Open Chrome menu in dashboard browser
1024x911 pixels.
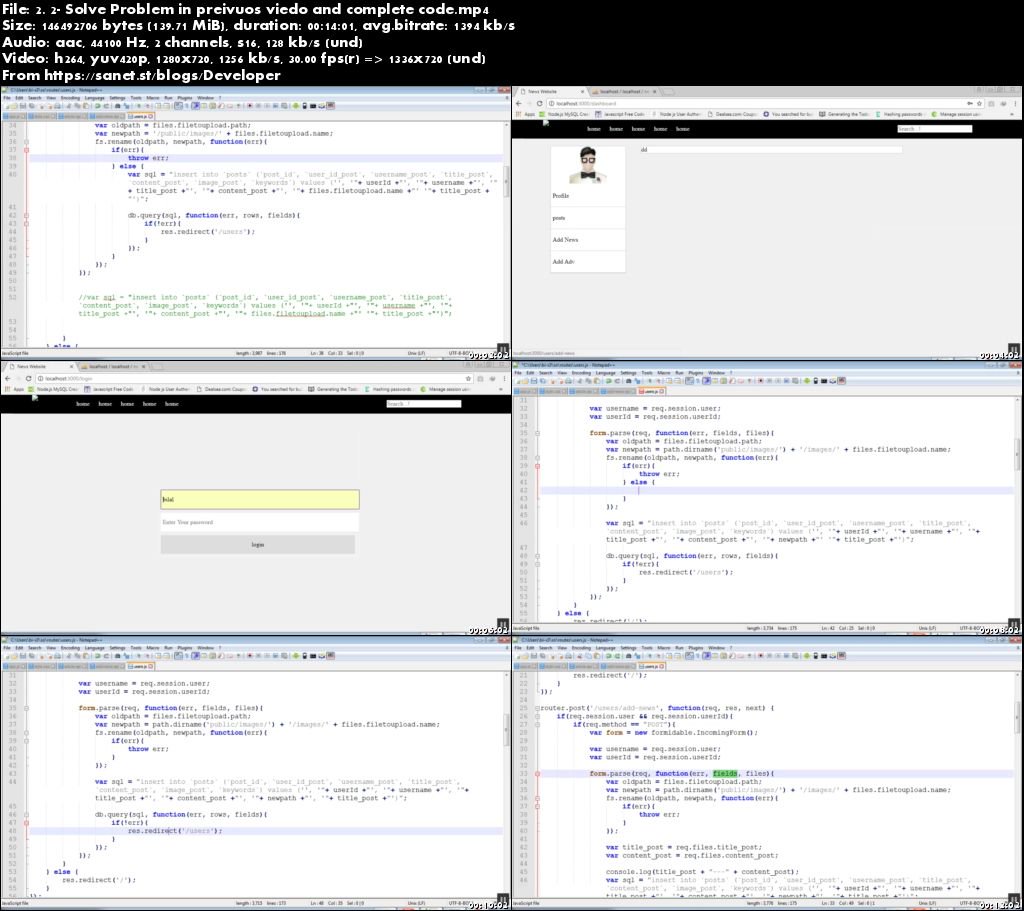[1015, 103]
